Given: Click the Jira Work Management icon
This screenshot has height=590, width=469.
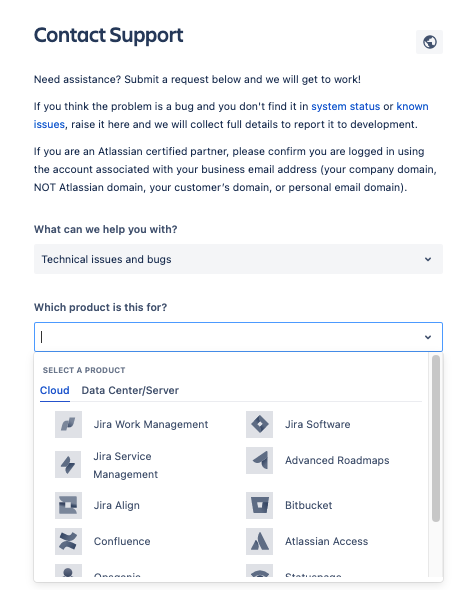Looking at the screenshot, I should tap(68, 424).
